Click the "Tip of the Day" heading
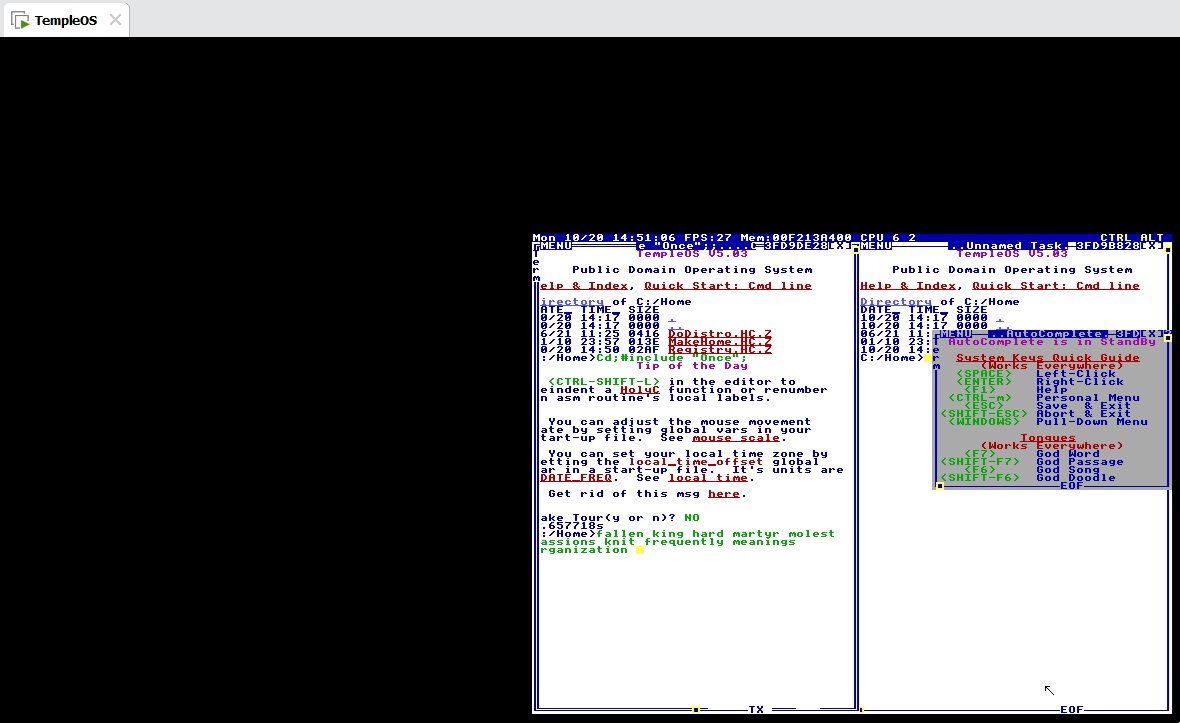 tap(692, 366)
